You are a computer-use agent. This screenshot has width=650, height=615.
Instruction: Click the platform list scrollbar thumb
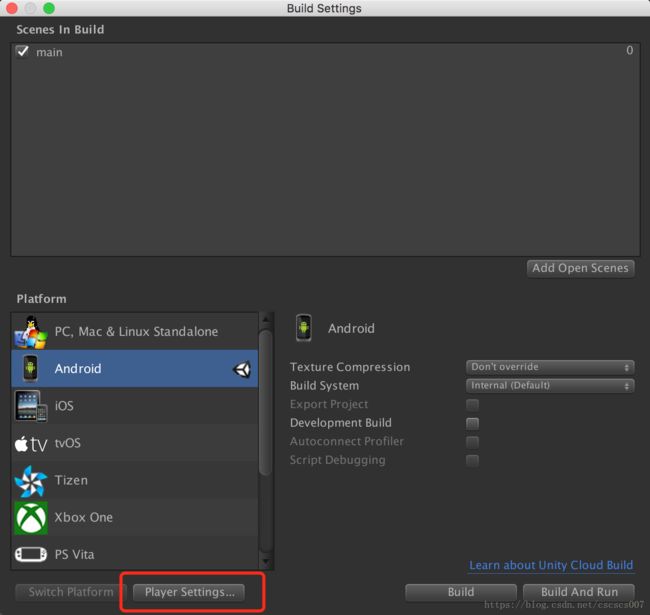click(266, 402)
